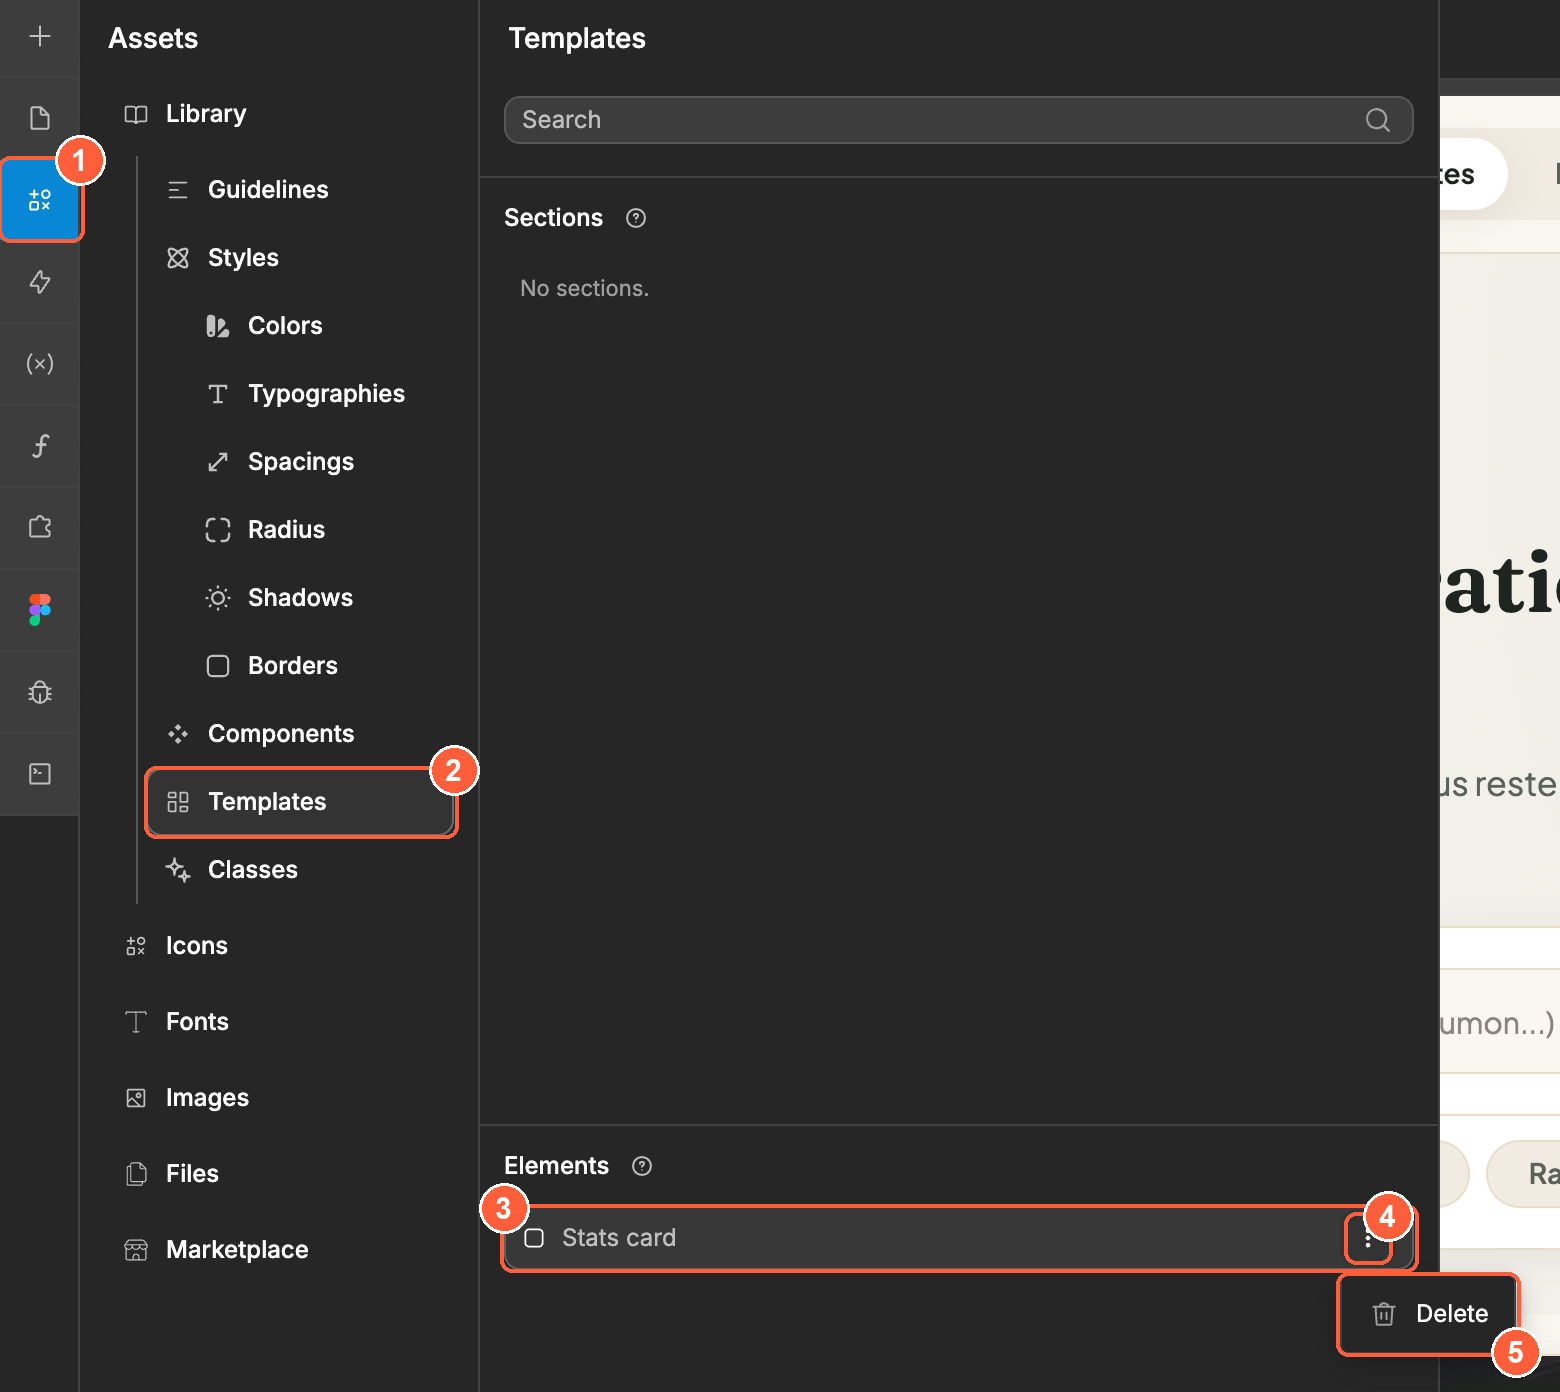Choose Delete from the context menu
The width and height of the screenshot is (1560, 1392).
click(x=1429, y=1314)
